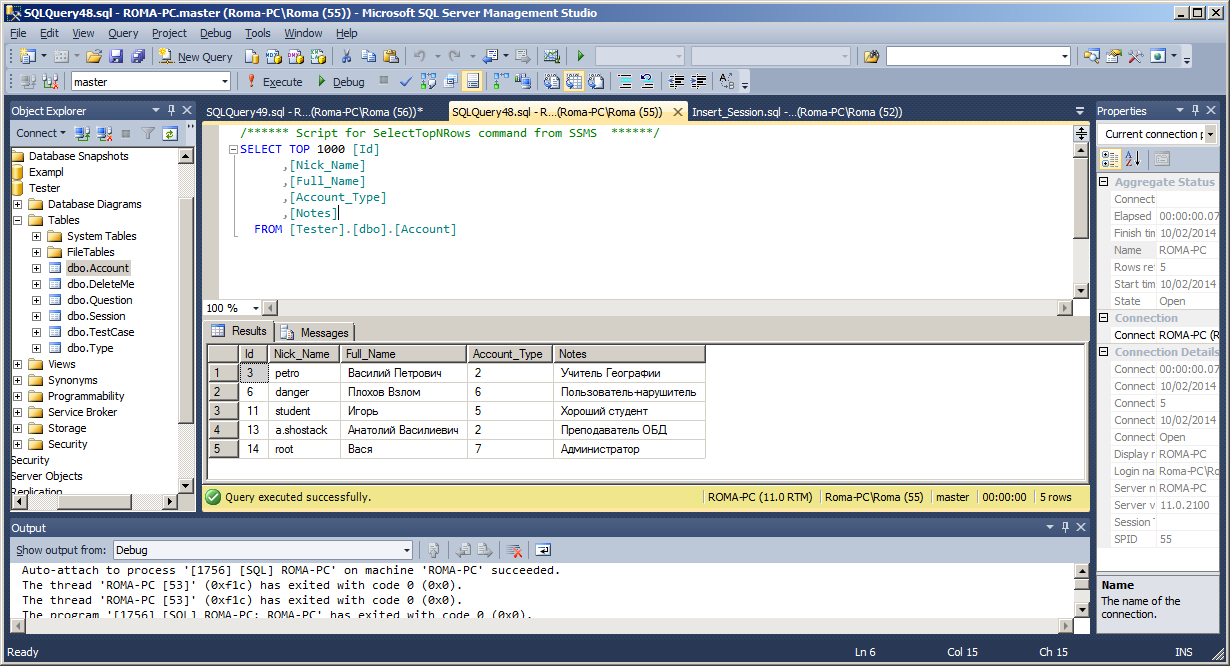Click the Save All icon in toolbar
Screen dimensions: 1230x666
click(x=136, y=57)
